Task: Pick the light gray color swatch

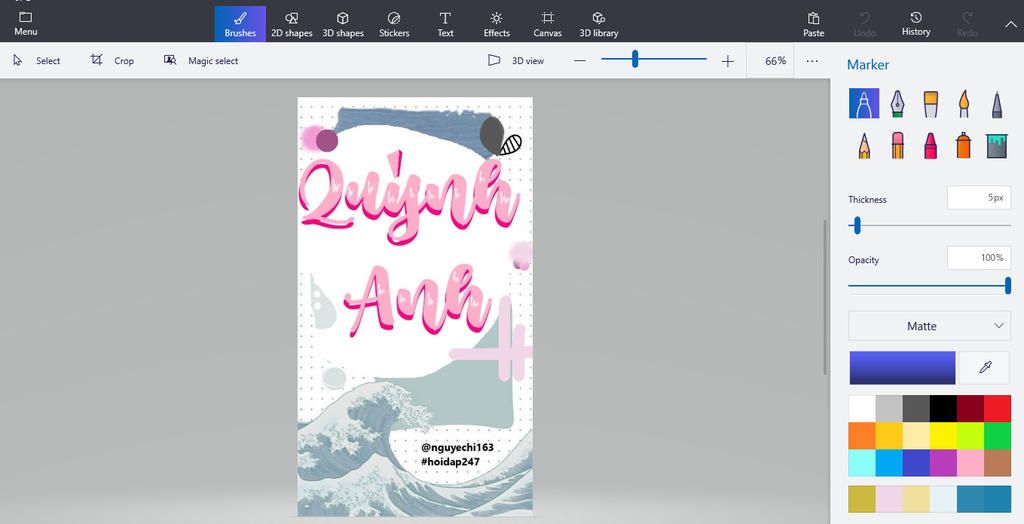Action: 889,408
